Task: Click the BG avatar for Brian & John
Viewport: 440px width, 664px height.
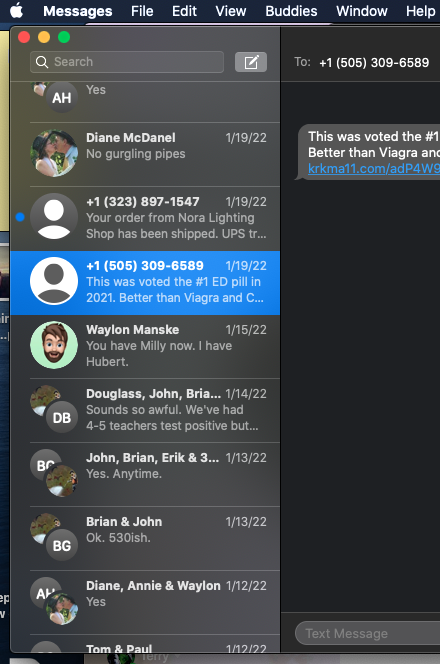Action: 62,545
